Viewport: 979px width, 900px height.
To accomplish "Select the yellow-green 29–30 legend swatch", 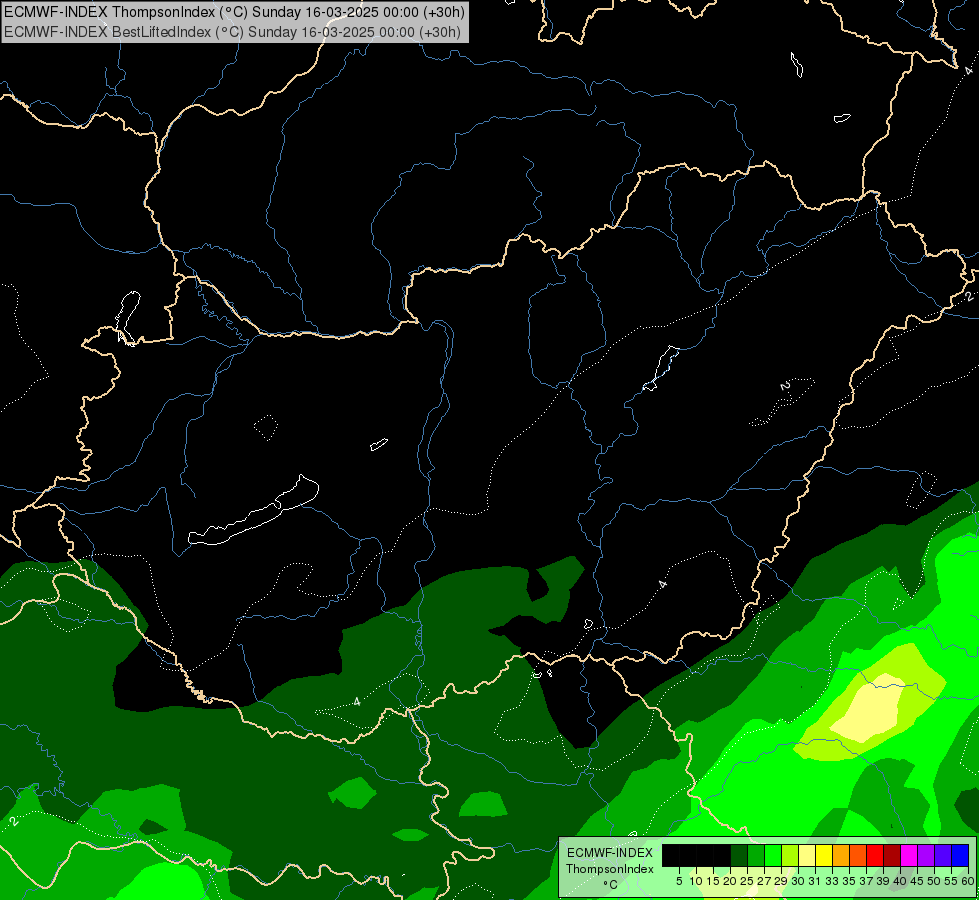I will tap(790, 855).
